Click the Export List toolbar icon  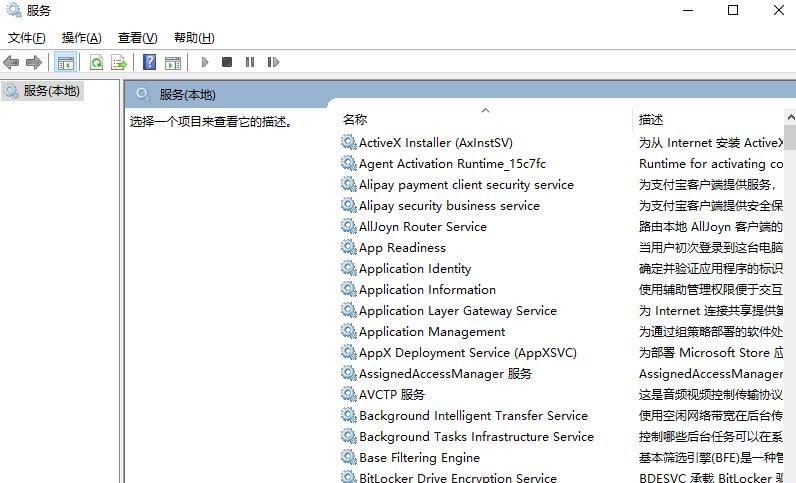tap(119, 62)
